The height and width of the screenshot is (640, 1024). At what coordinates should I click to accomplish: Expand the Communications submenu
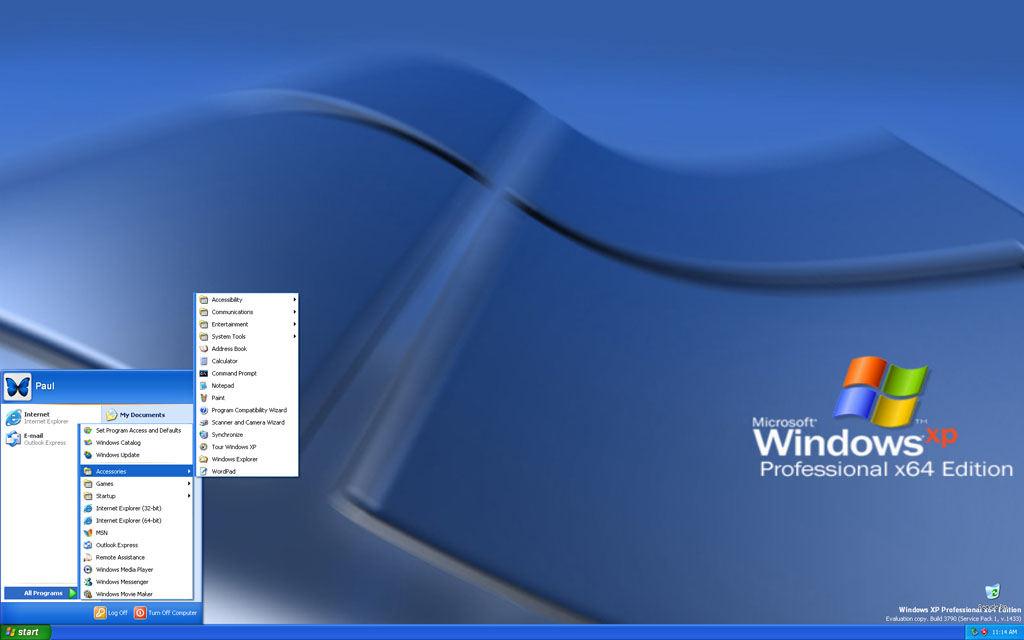coord(247,312)
